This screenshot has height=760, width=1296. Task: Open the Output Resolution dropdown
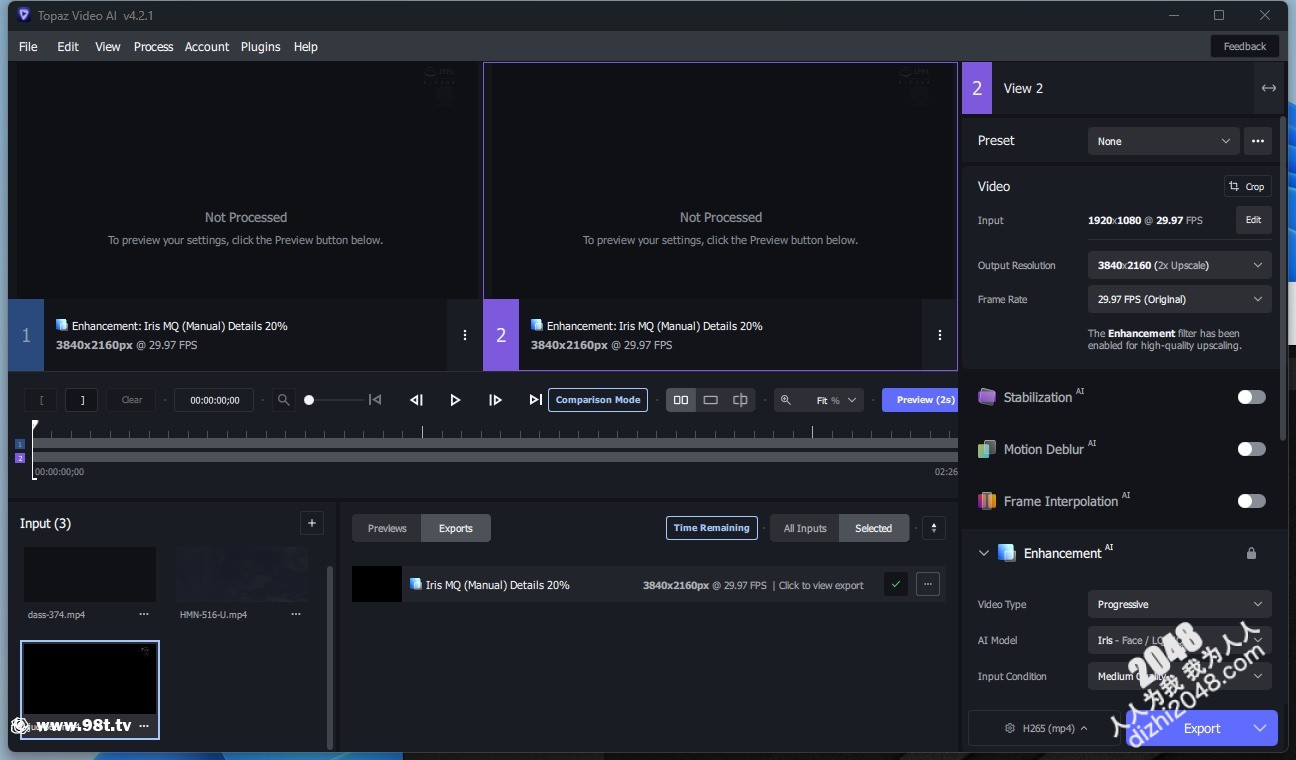1180,265
